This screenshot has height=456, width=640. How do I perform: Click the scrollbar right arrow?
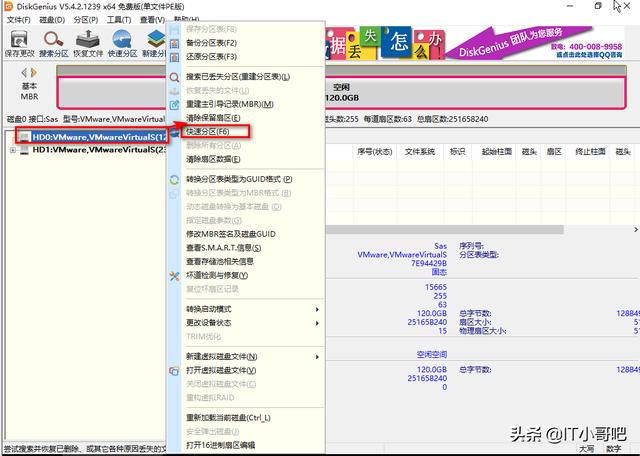point(636,230)
